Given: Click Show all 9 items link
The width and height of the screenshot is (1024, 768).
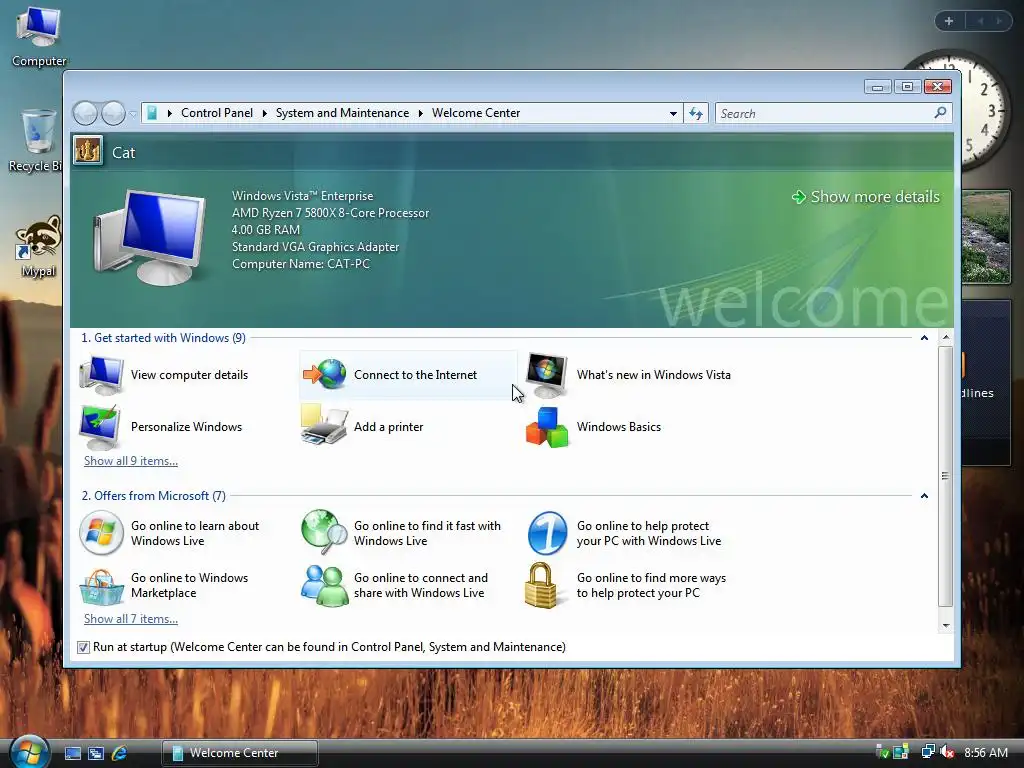Looking at the screenshot, I should [x=131, y=460].
